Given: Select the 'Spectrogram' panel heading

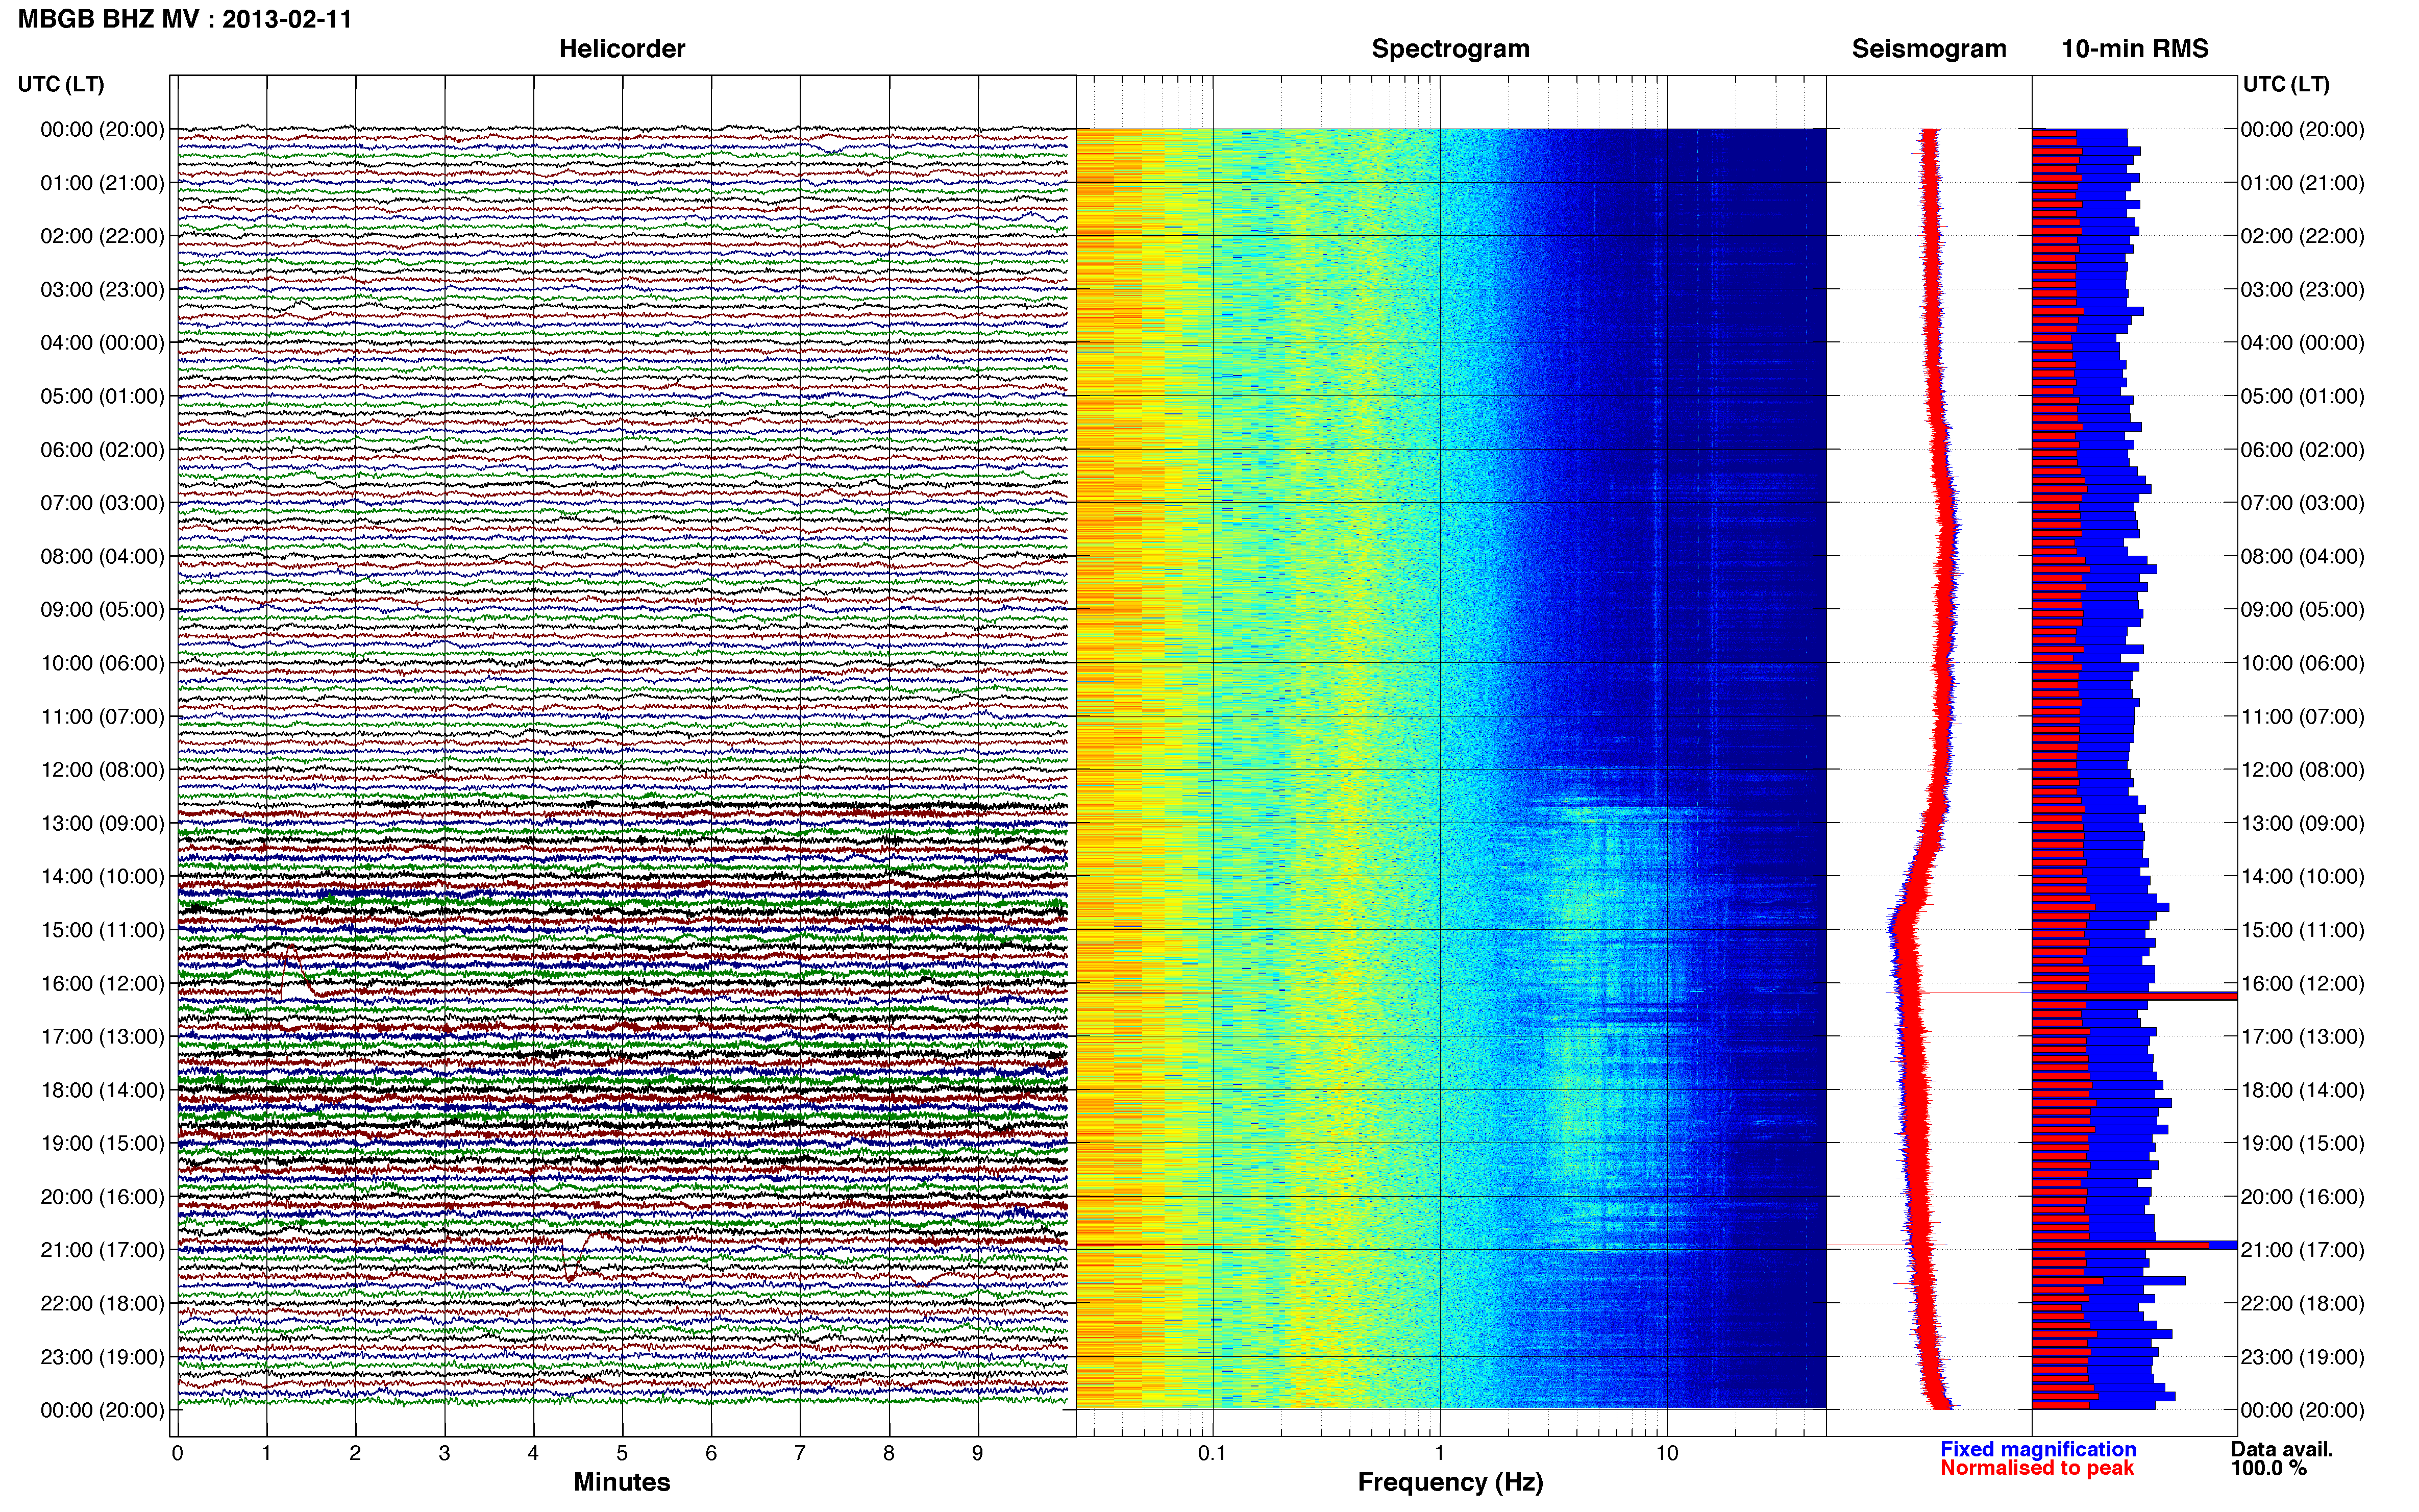Looking at the screenshot, I should 1450,49.
